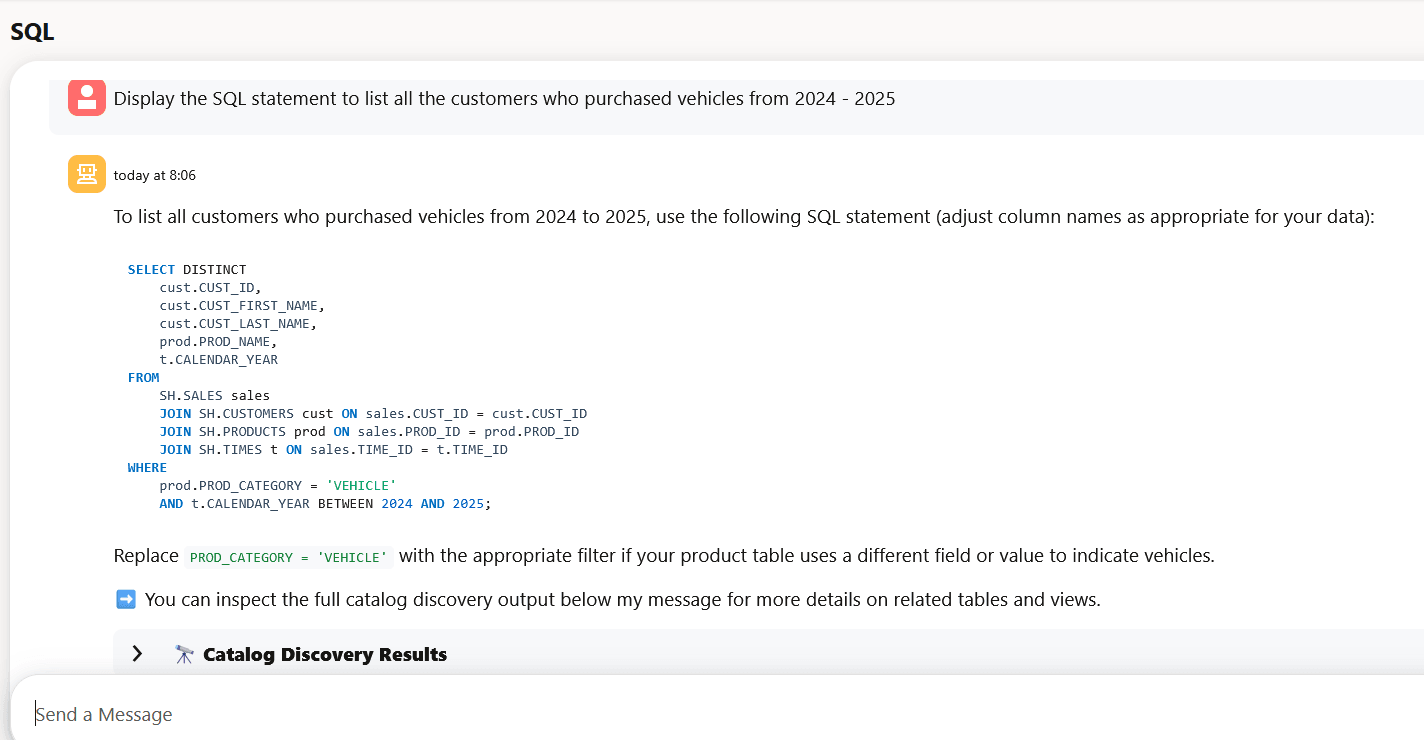The height and width of the screenshot is (740, 1424).
Task: Click the cust.CUST_FIRST_NAME line in code
Action: point(242,306)
